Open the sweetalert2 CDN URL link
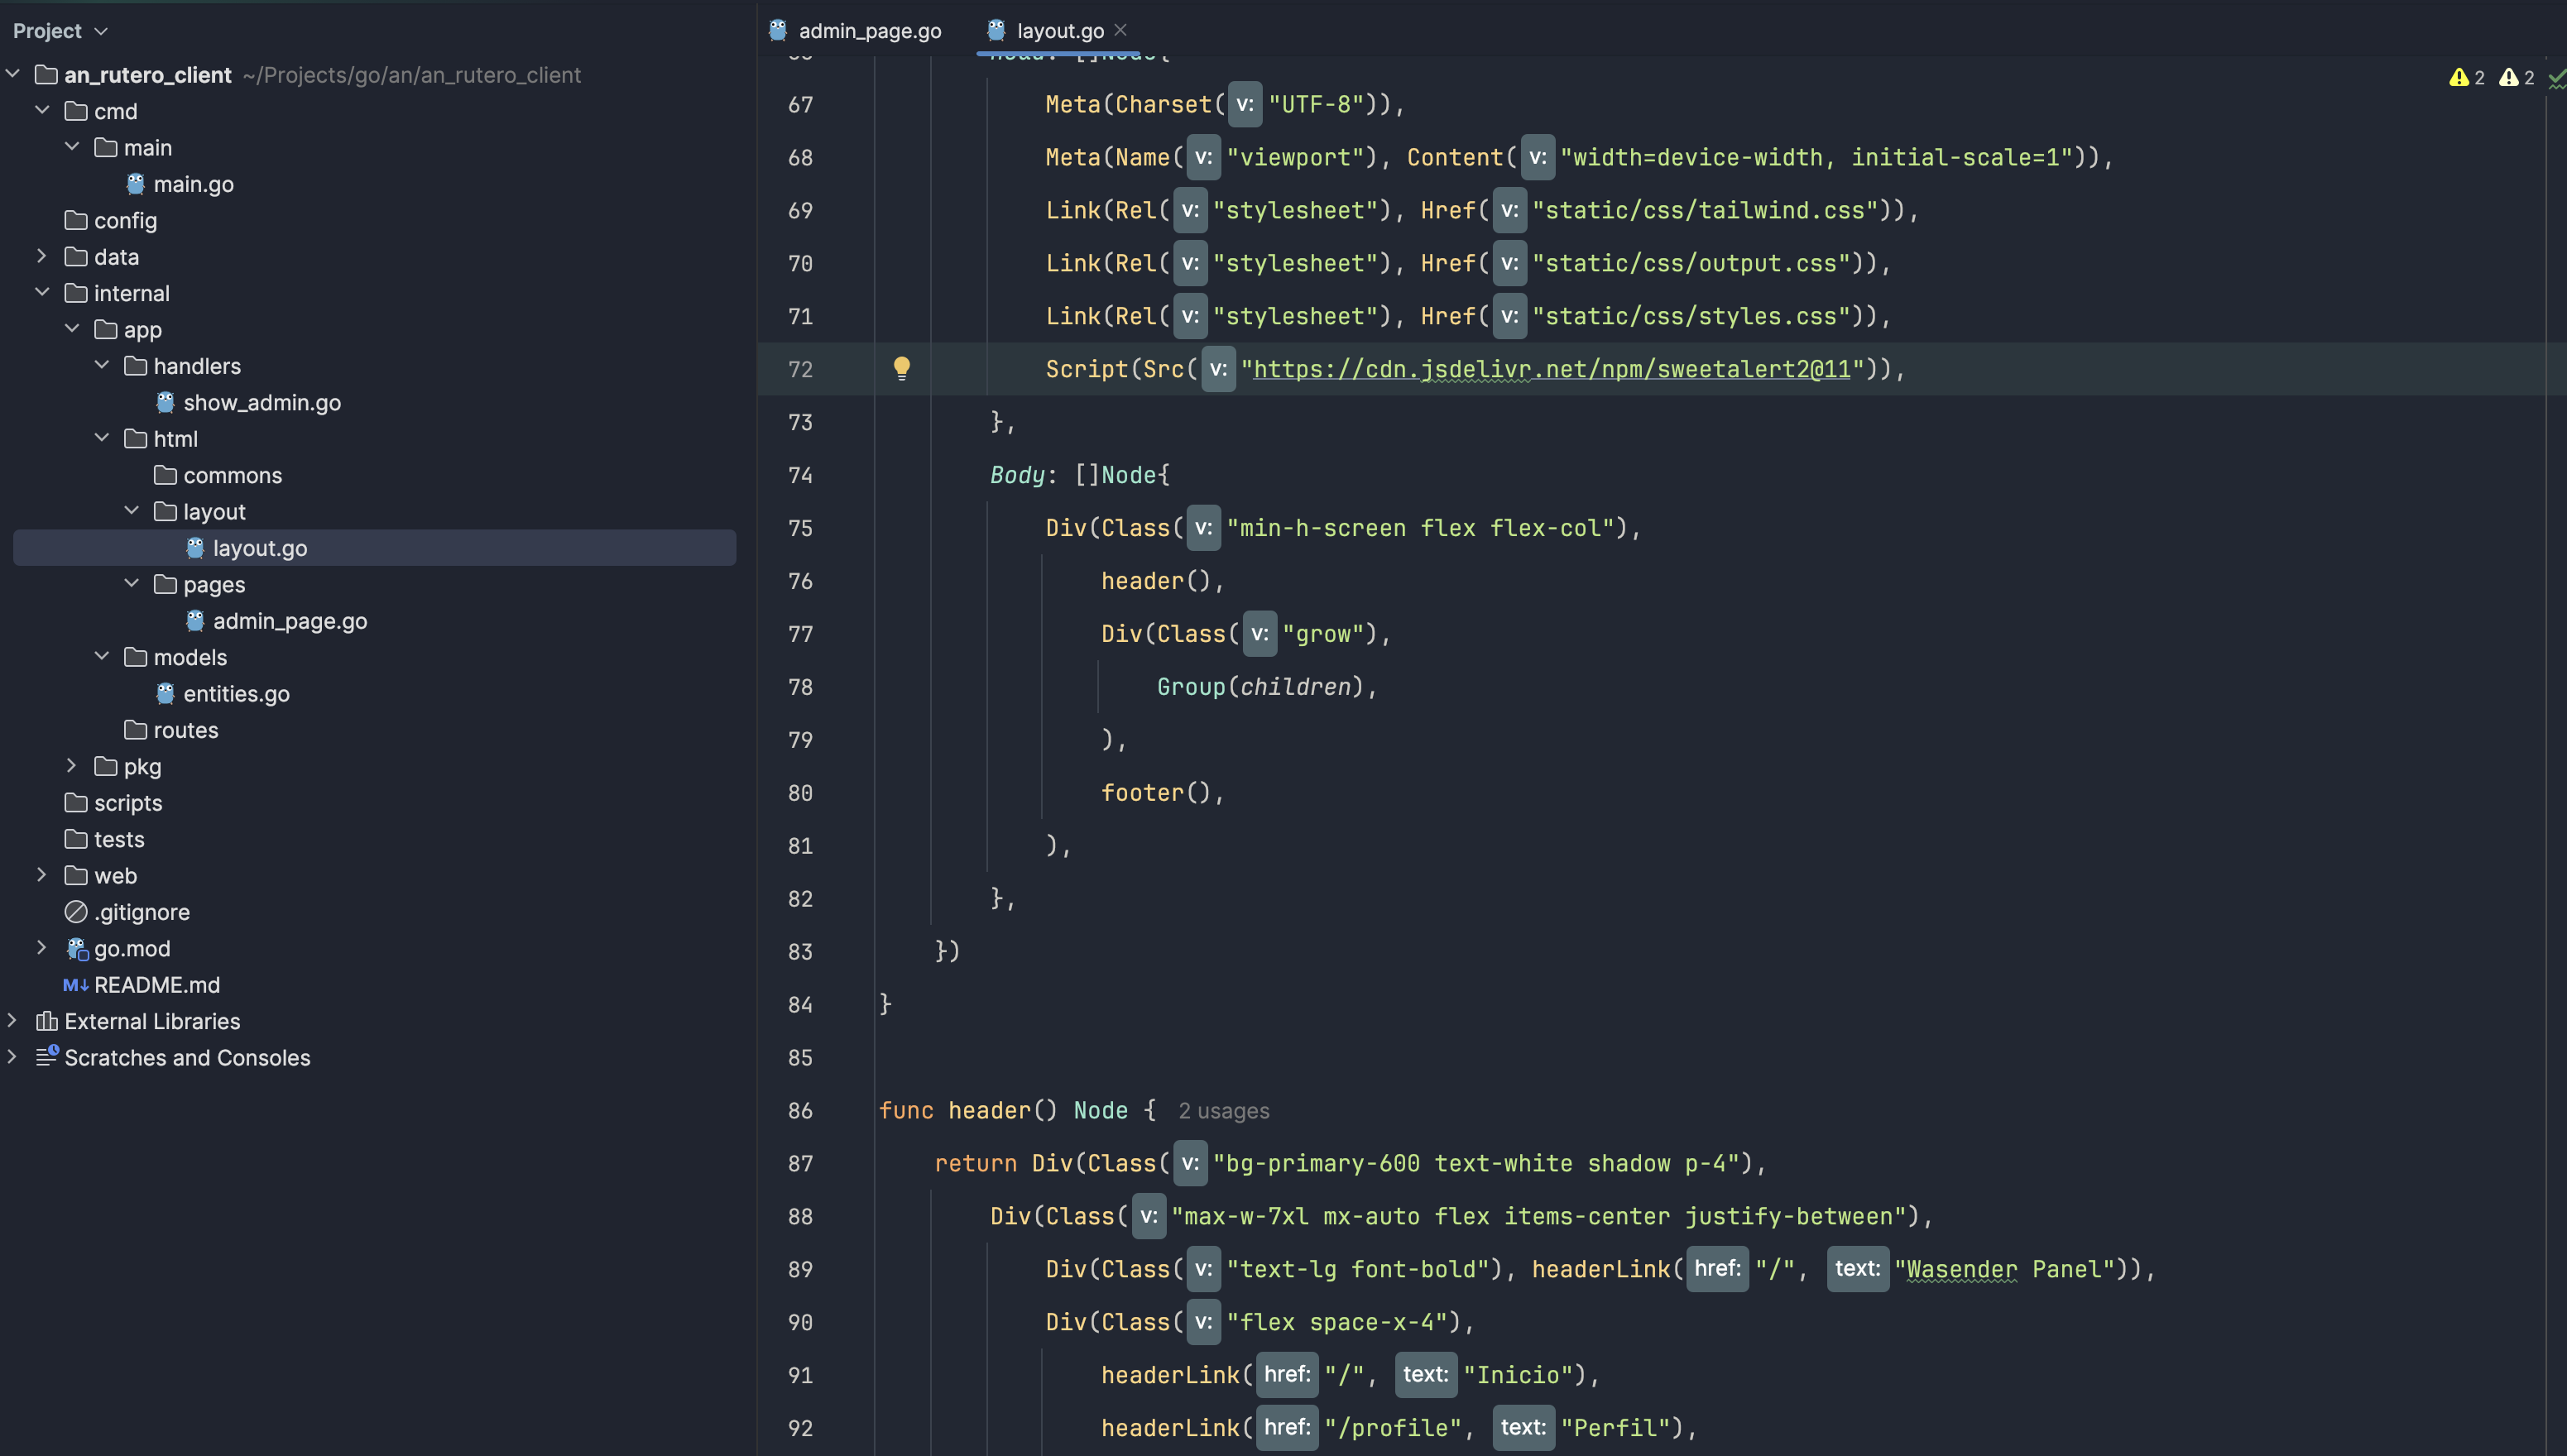The height and width of the screenshot is (1456, 2567). [x=1551, y=369]
